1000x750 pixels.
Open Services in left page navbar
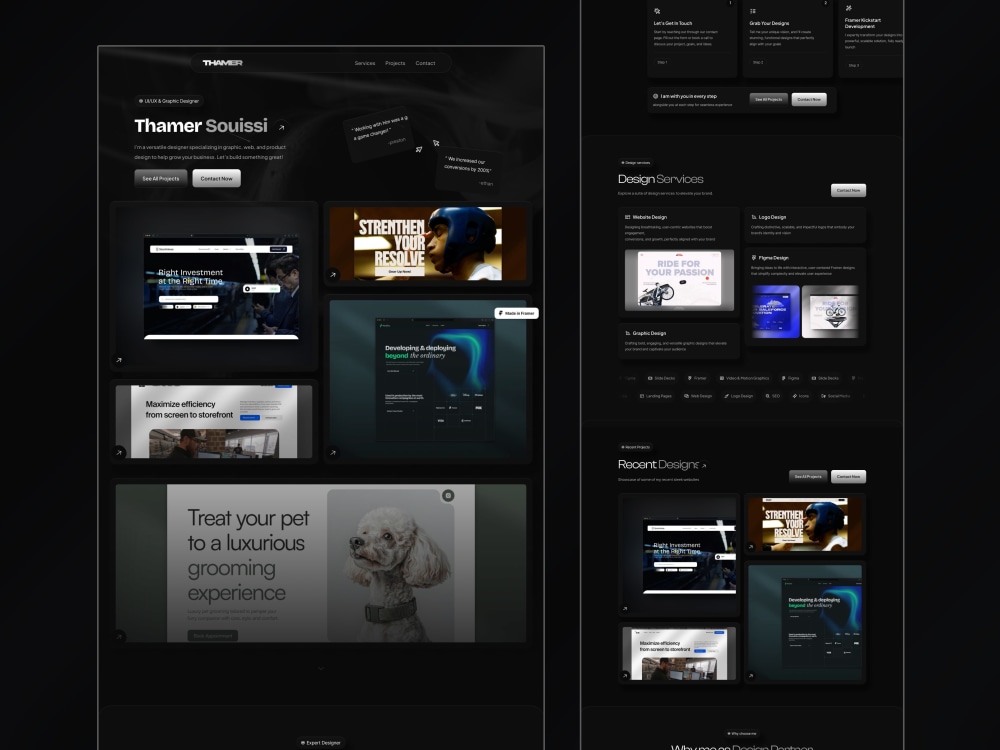pyautogui.click(x=365, y=63)
